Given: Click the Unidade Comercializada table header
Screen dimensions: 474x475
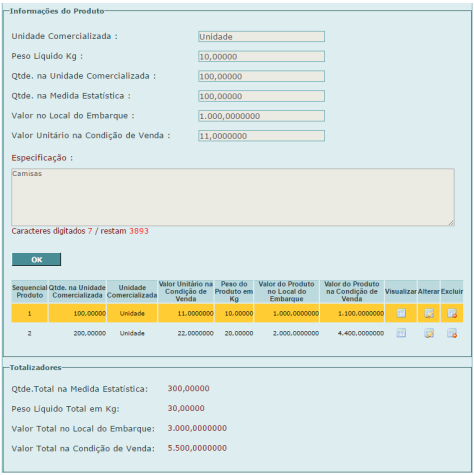Looking at the screenshot, I should click(132, 291).
